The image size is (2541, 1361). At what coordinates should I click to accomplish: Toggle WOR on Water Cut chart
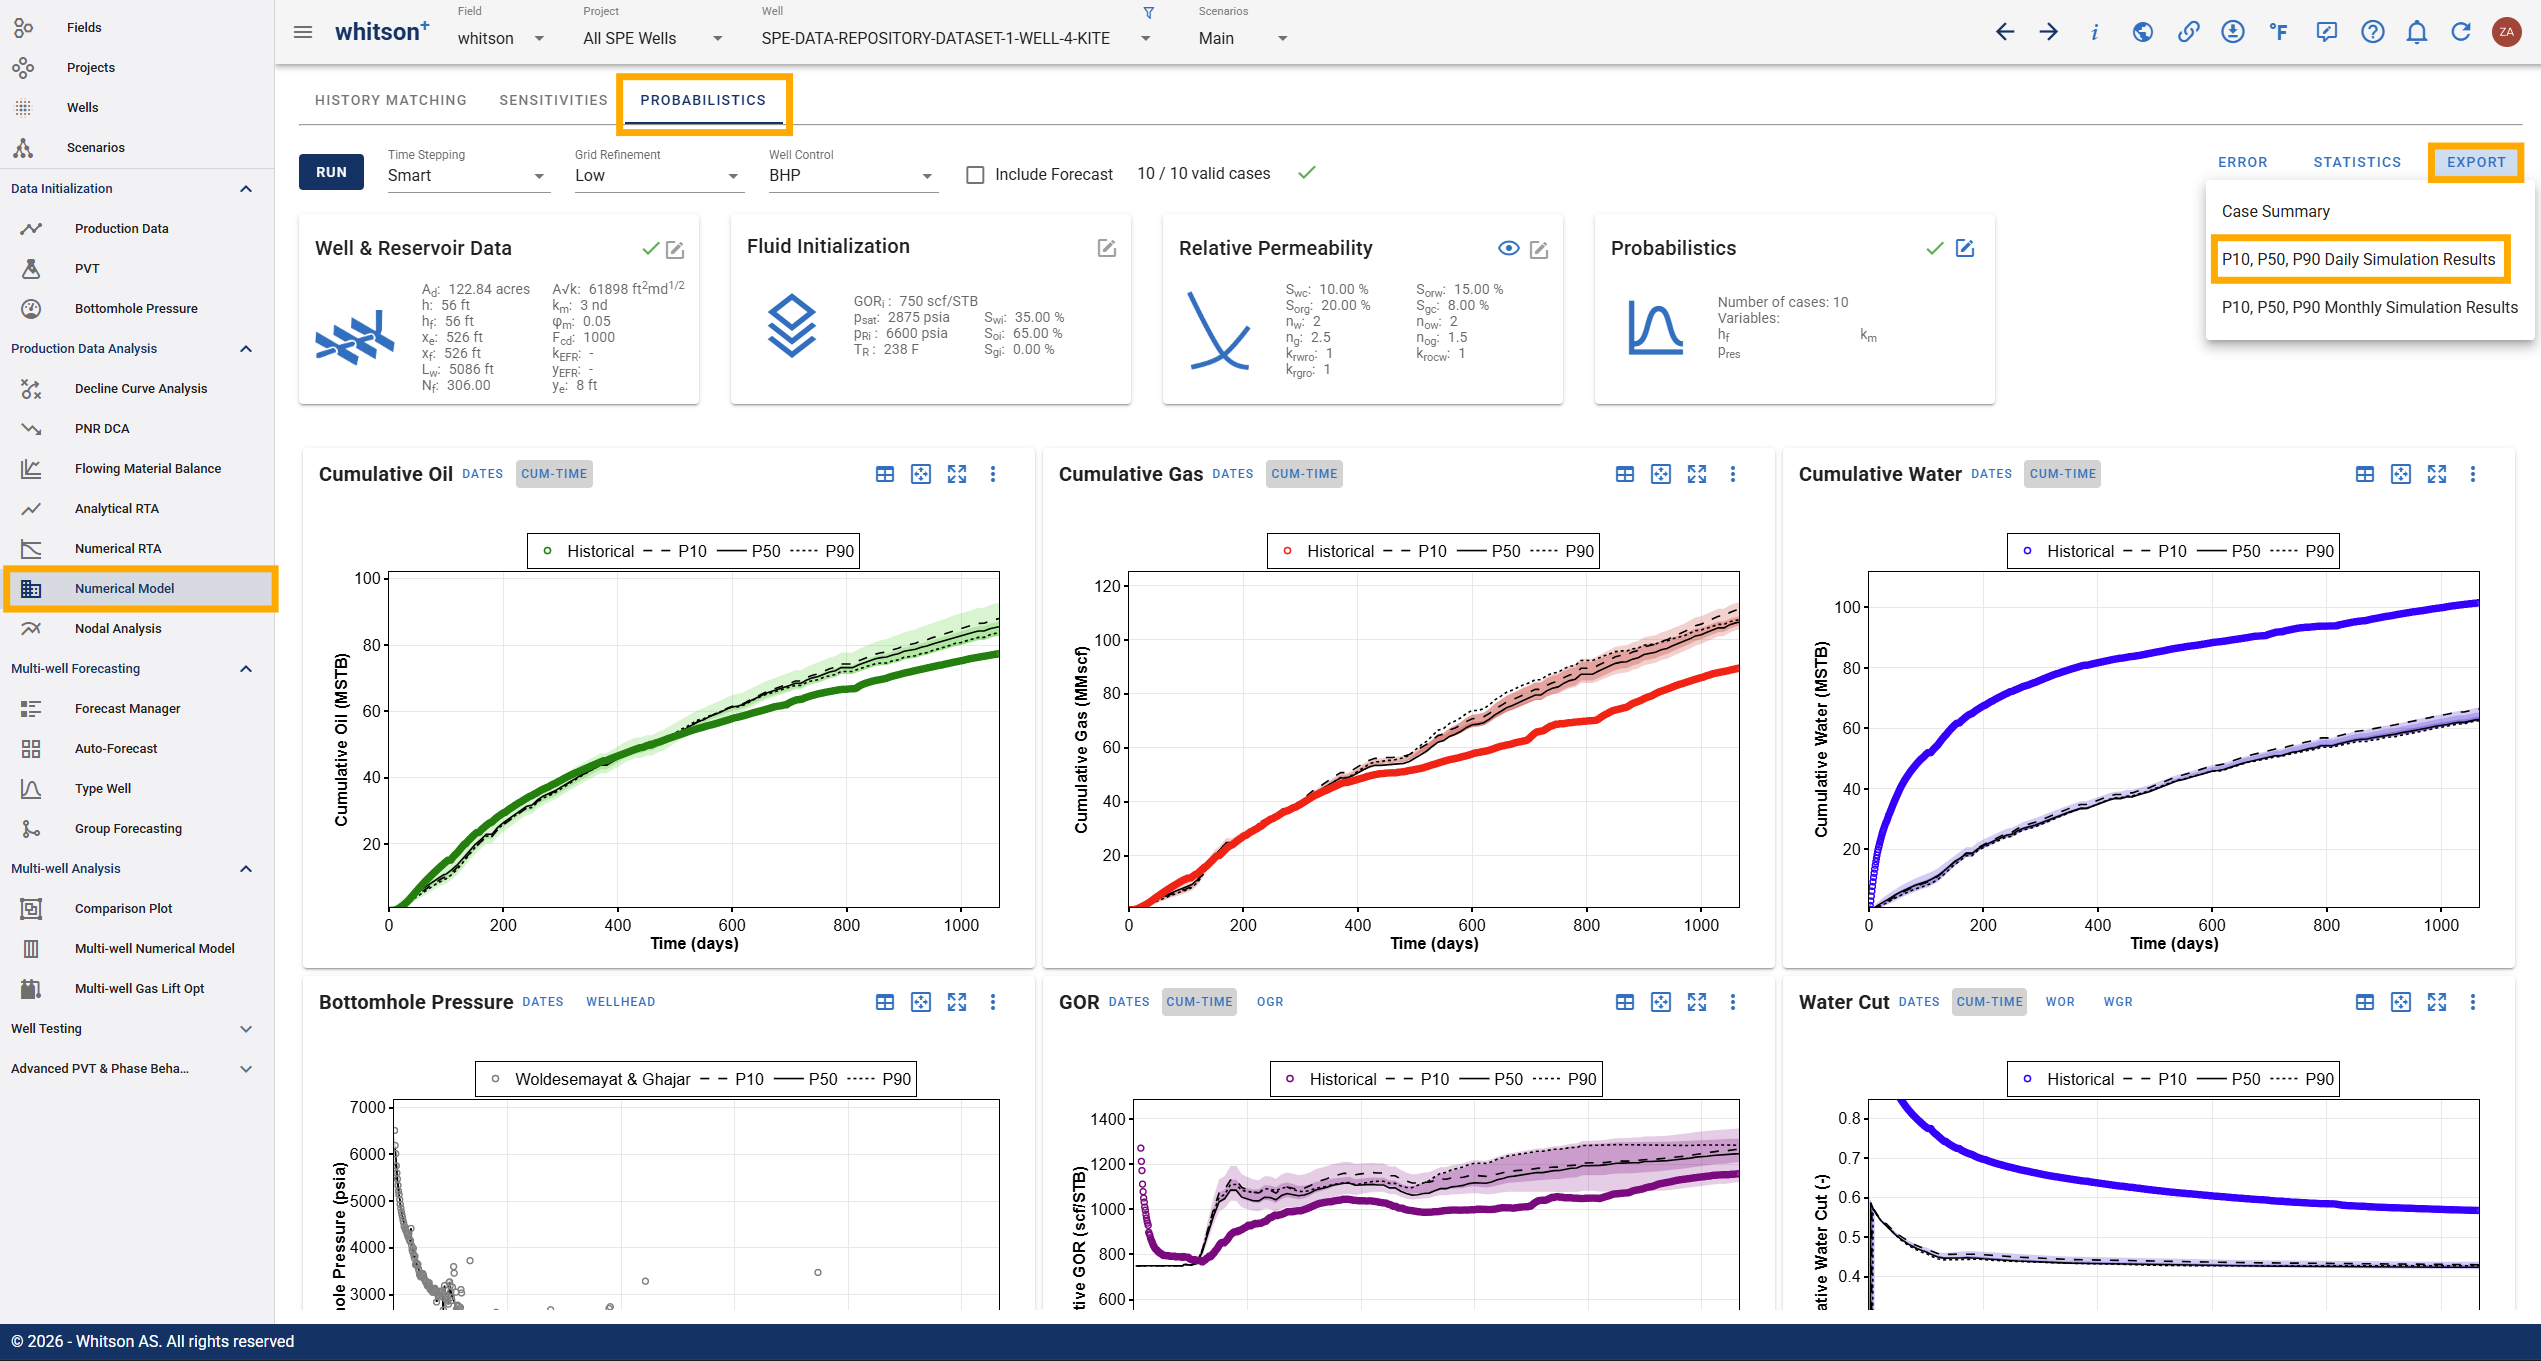point(2060,1002)
